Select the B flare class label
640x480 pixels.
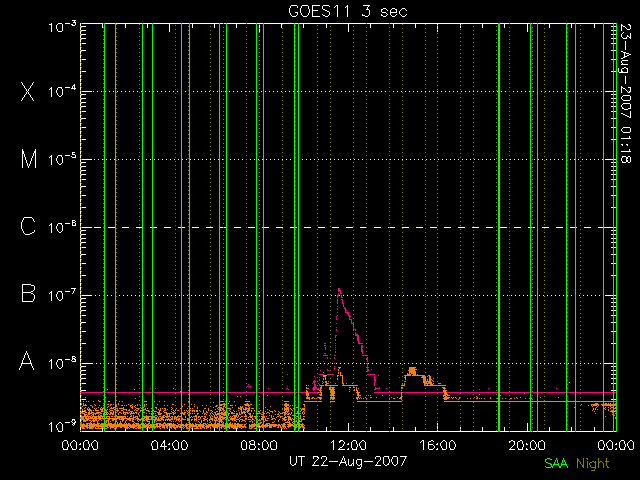point(28,293)
